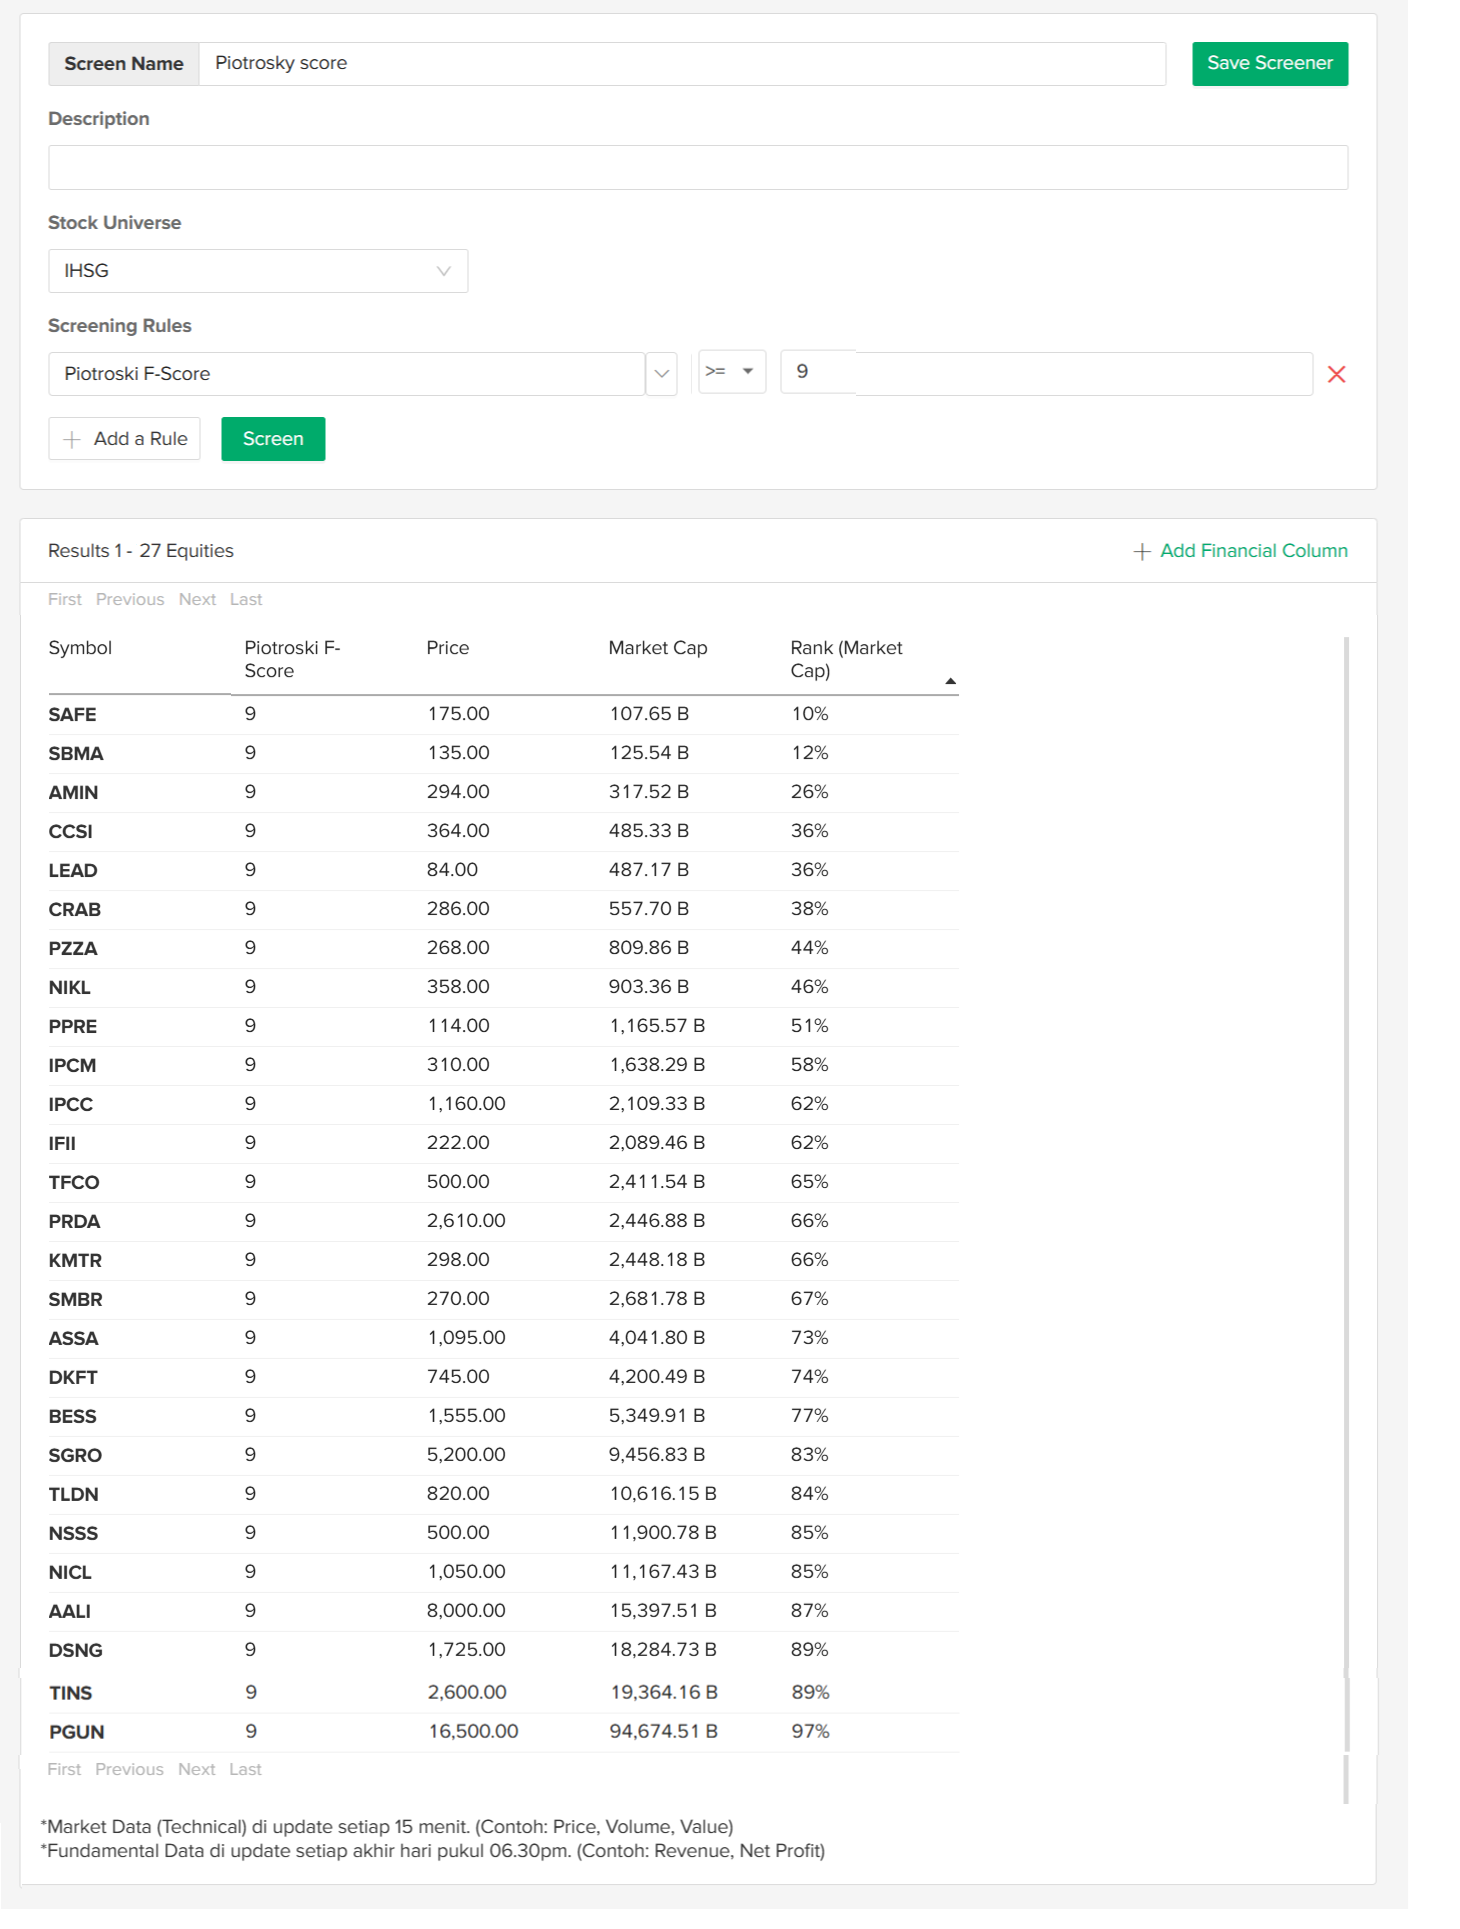The height and width of the screenshot is (1929, 1460).
Task: Click Add a Rule button
Action: [125, 439]
